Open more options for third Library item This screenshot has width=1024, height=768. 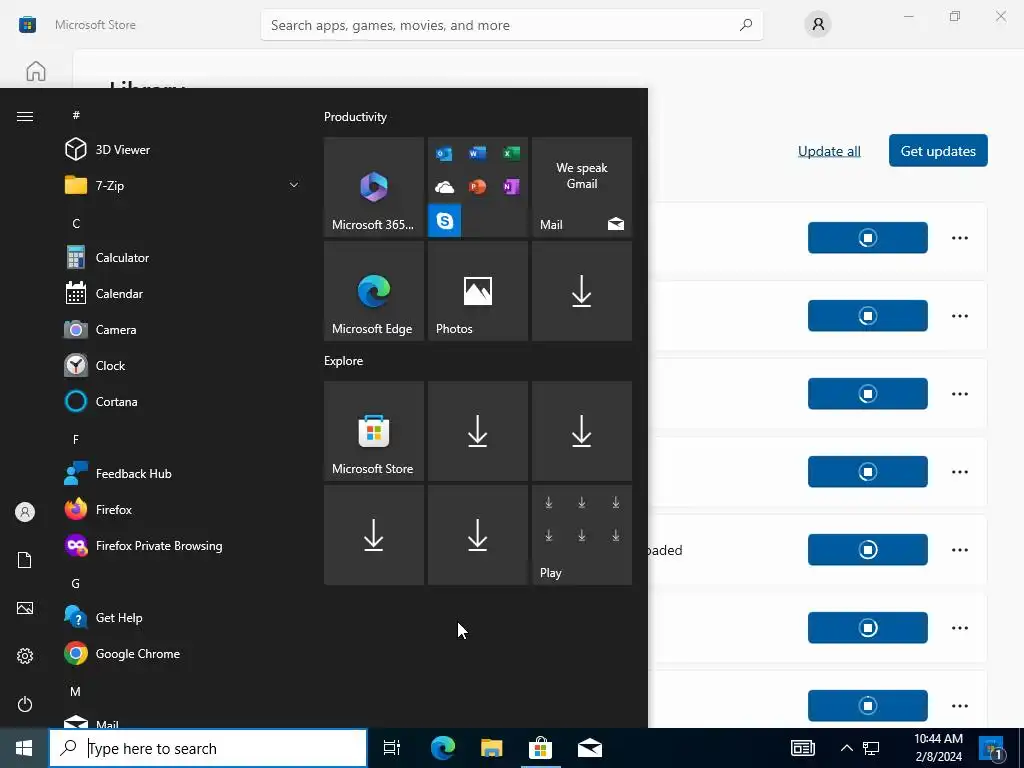pyautogui.click(x=960, y=394)
